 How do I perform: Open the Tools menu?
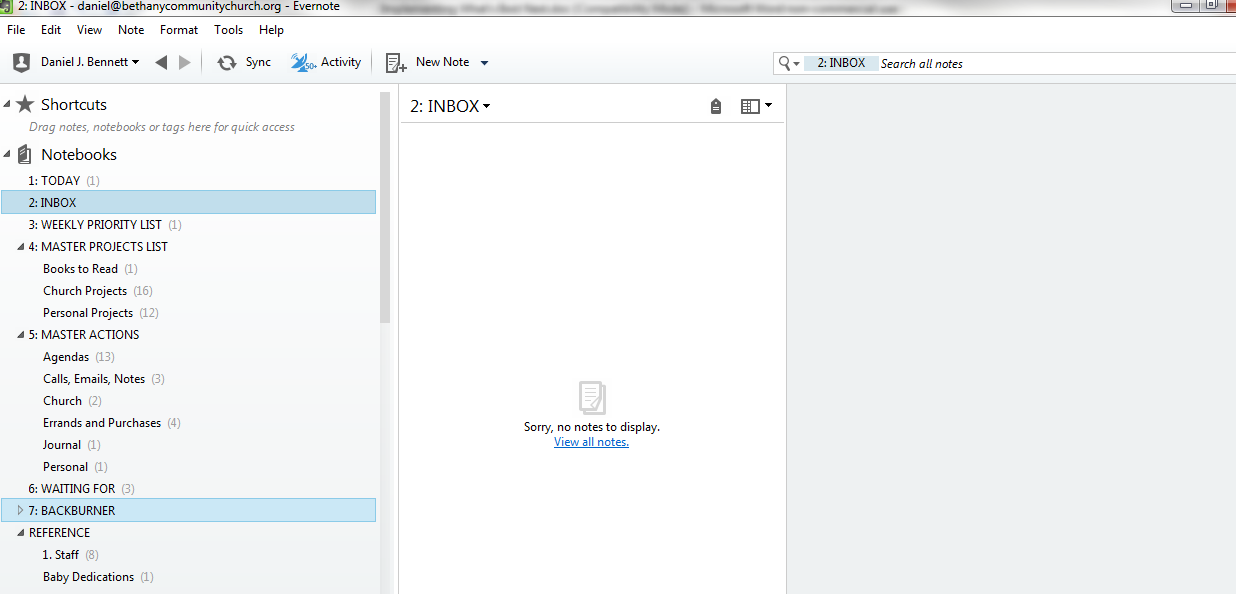pyautogui.click(x=228, y=30)
